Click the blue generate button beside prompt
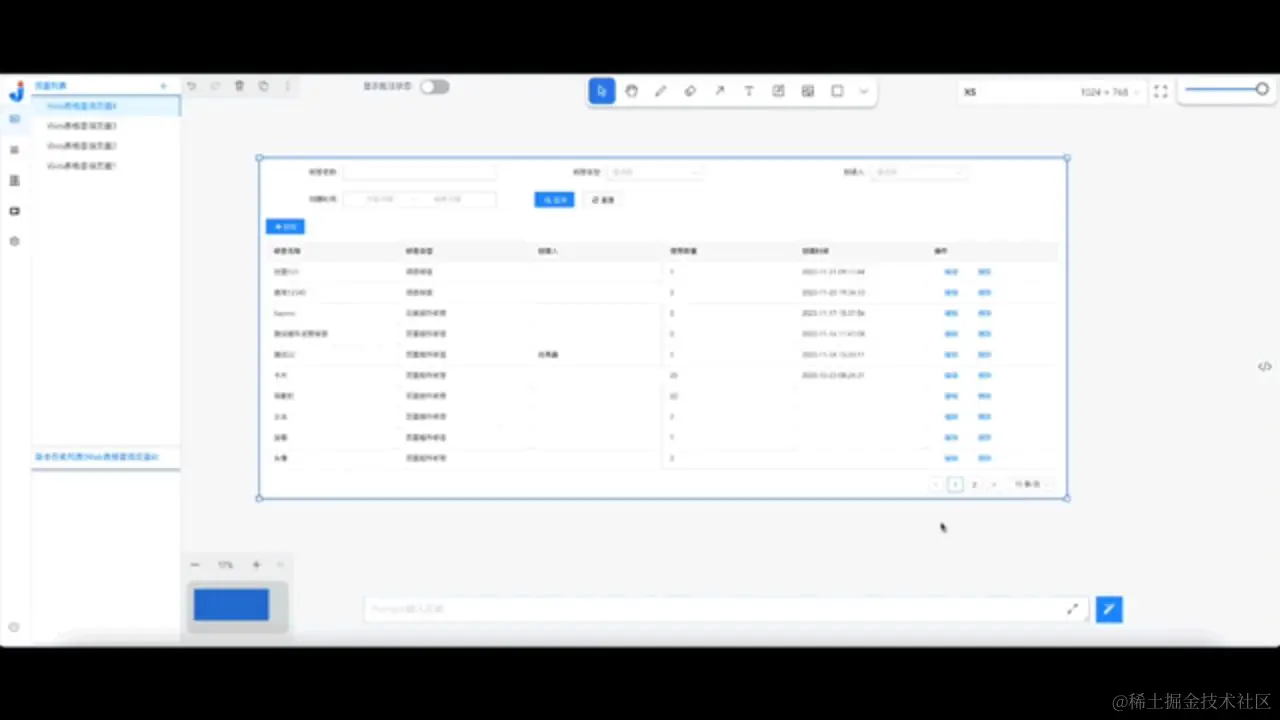The height and width of the screenshot is (720, 1280). coord(1109,609)
